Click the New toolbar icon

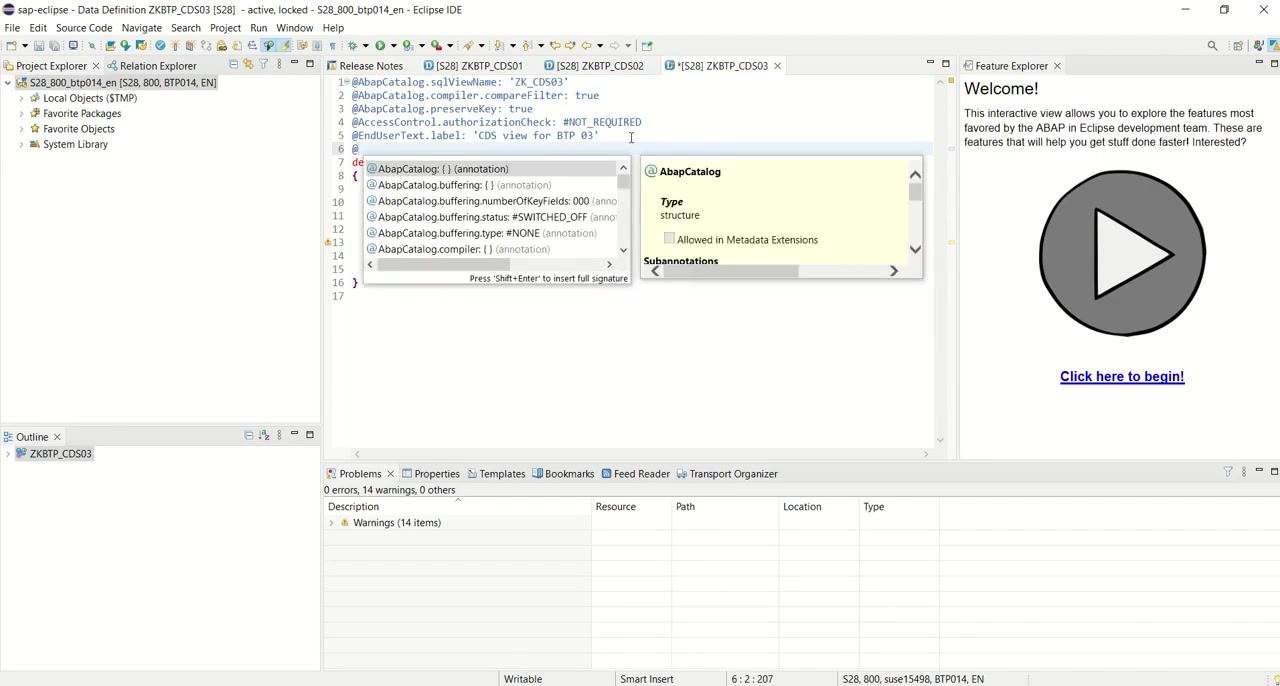(x=11, y=45)
